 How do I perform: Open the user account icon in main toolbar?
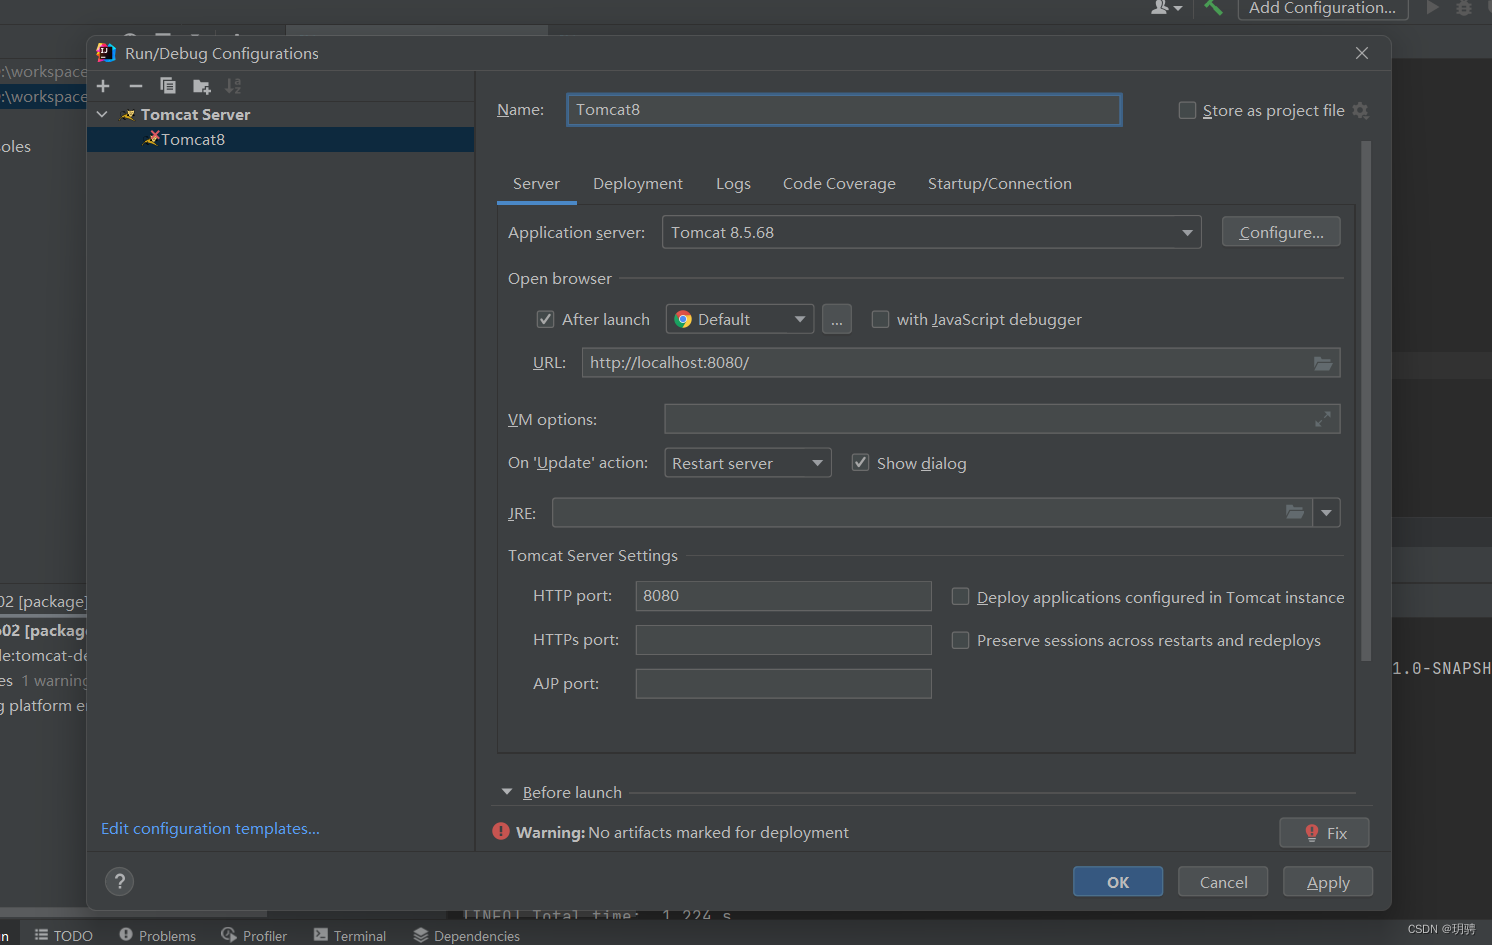point(1166,8)
